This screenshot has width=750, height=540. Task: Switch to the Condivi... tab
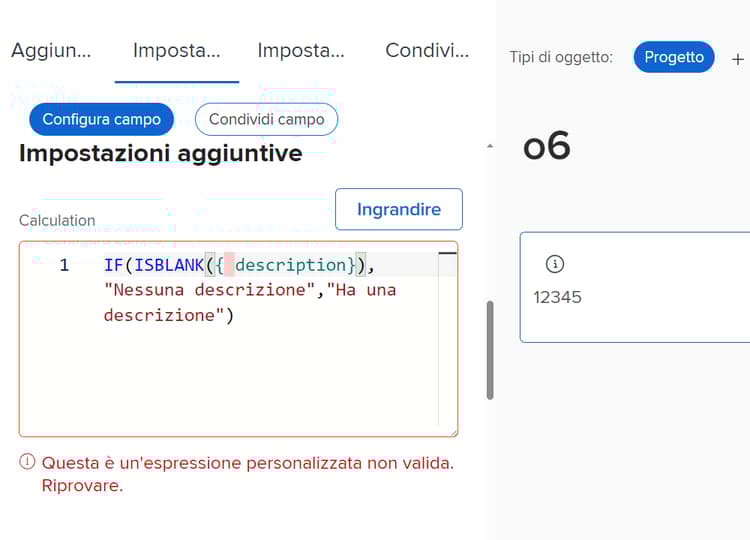click(427, 50)
